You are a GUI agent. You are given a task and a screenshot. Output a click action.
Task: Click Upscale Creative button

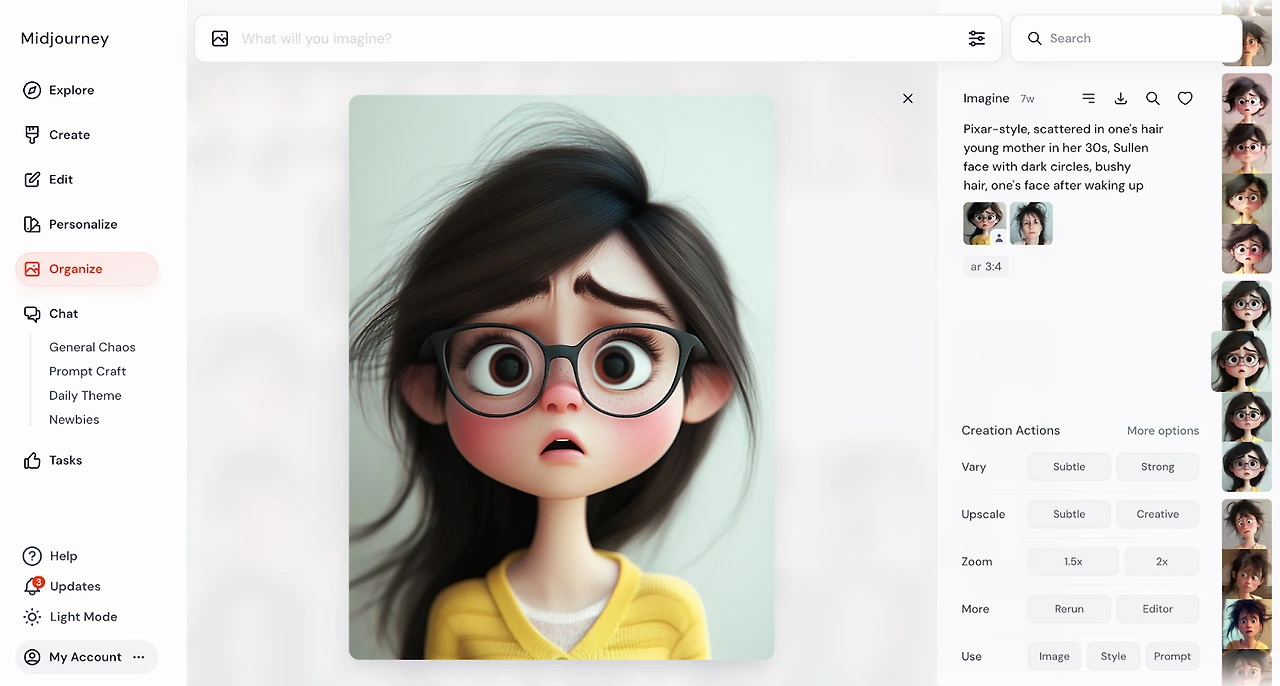pyautogui.click(x=1158, y=514)
